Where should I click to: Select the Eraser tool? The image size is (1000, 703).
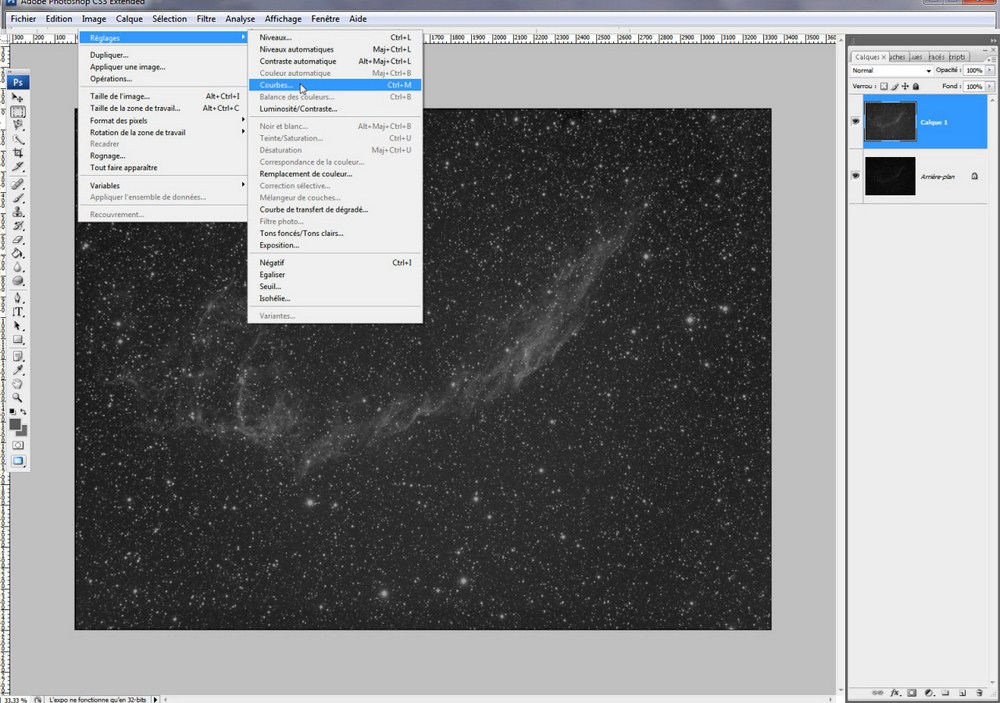pos(18,240)
